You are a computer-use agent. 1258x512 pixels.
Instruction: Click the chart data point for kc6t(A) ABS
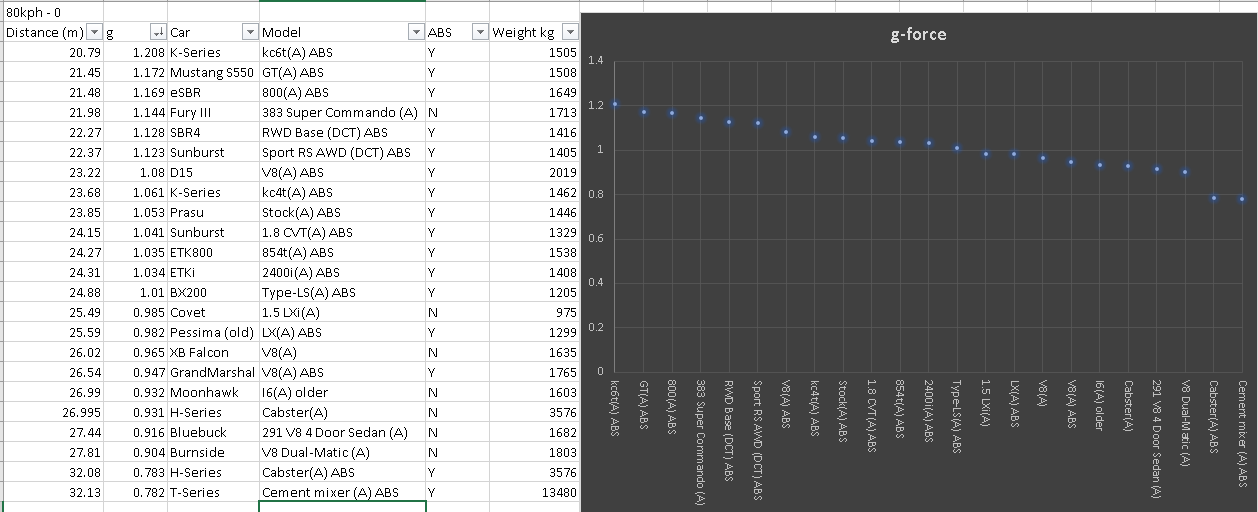[x=615, y=104]
